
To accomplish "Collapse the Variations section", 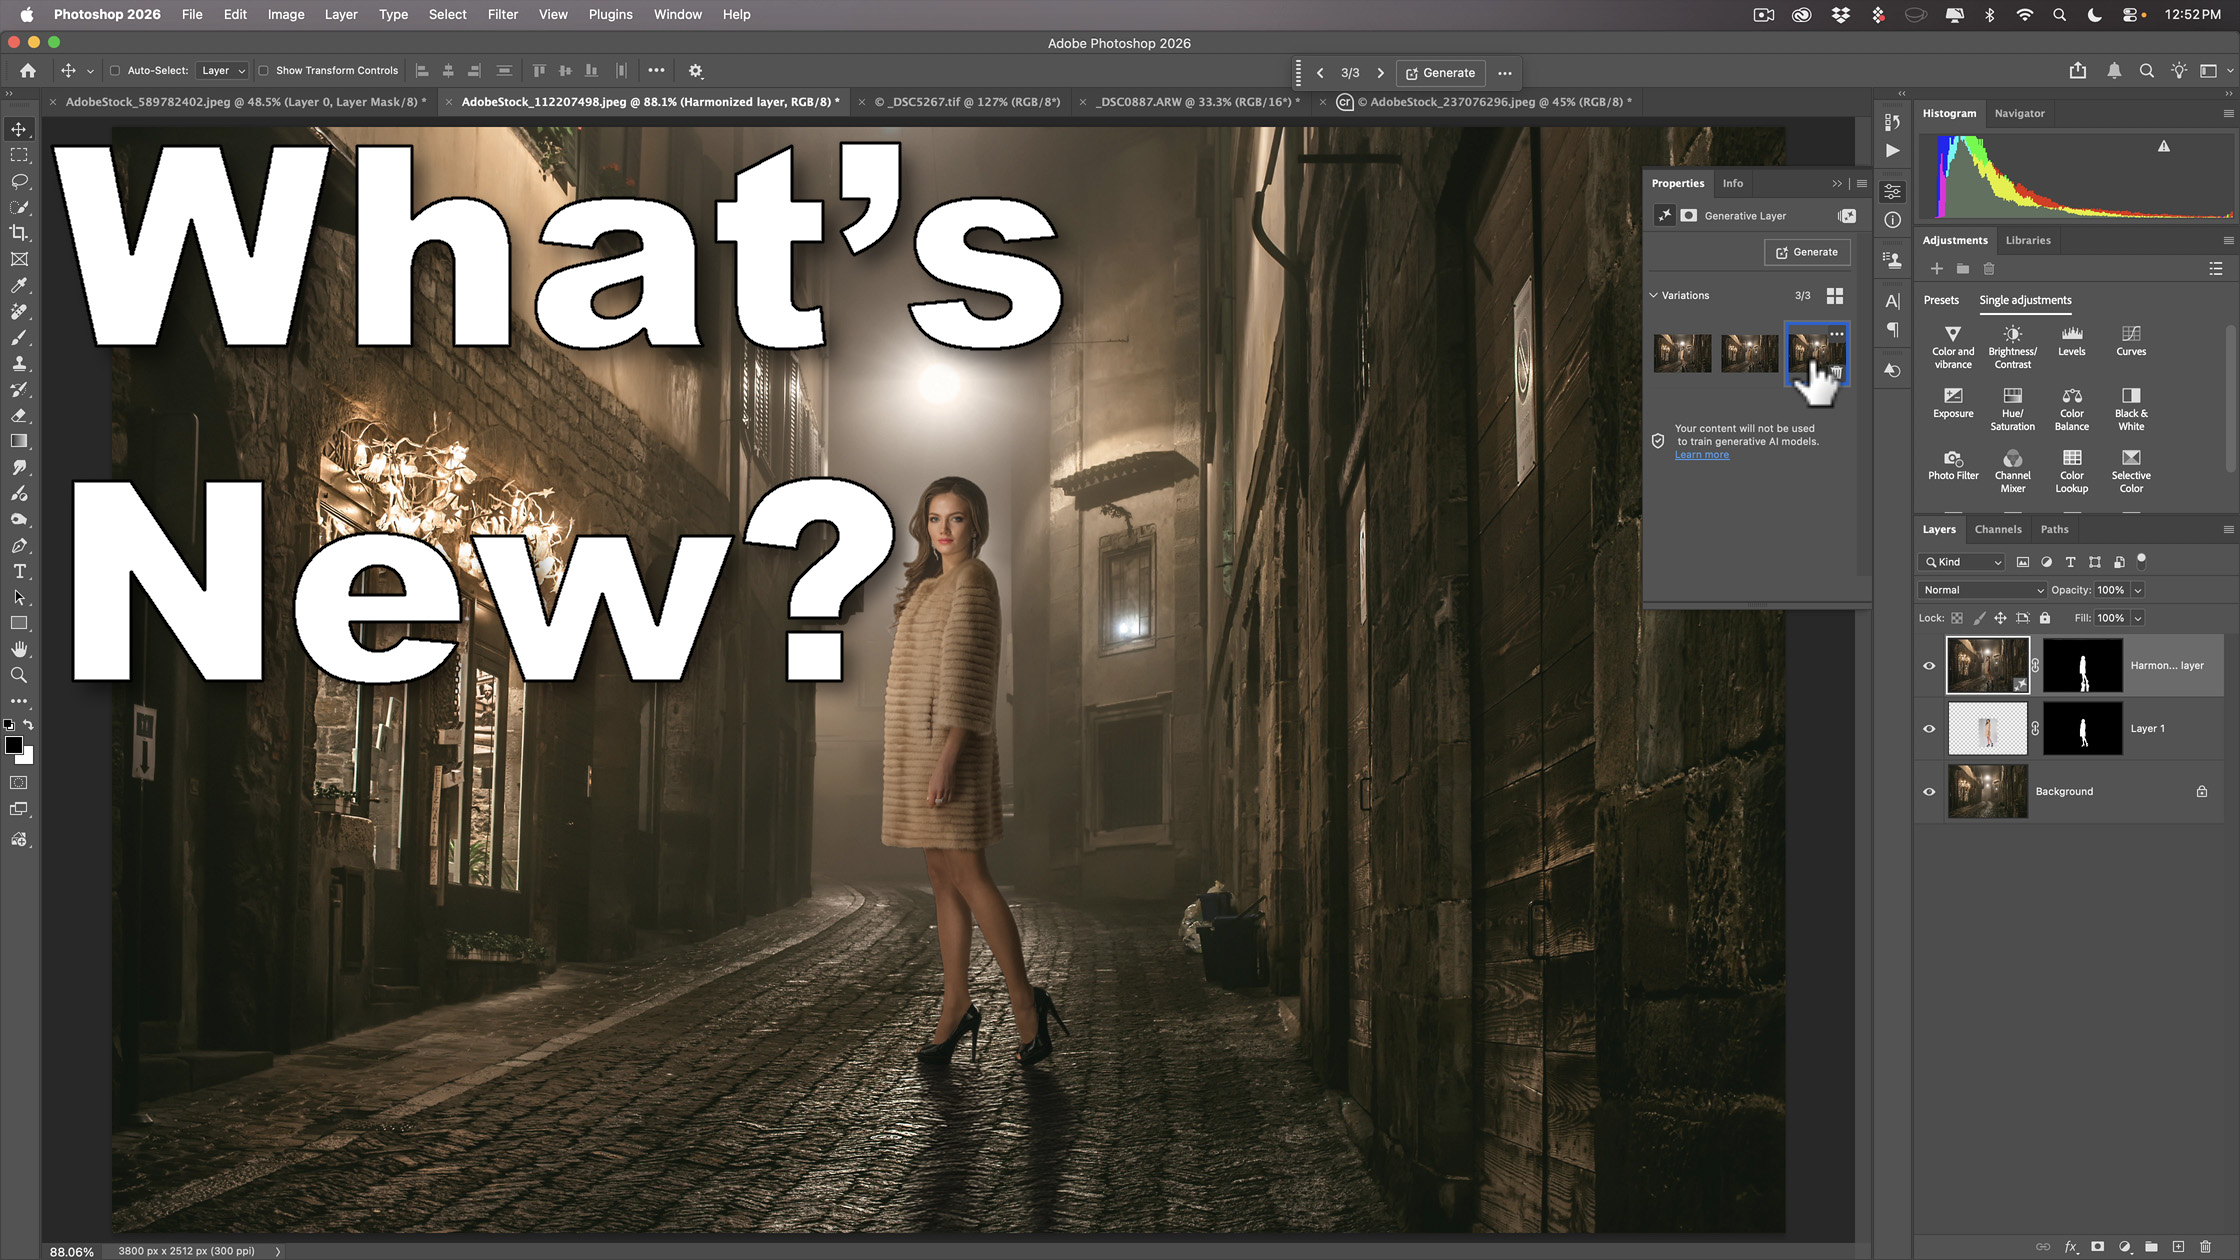I will coord(1653,295).
